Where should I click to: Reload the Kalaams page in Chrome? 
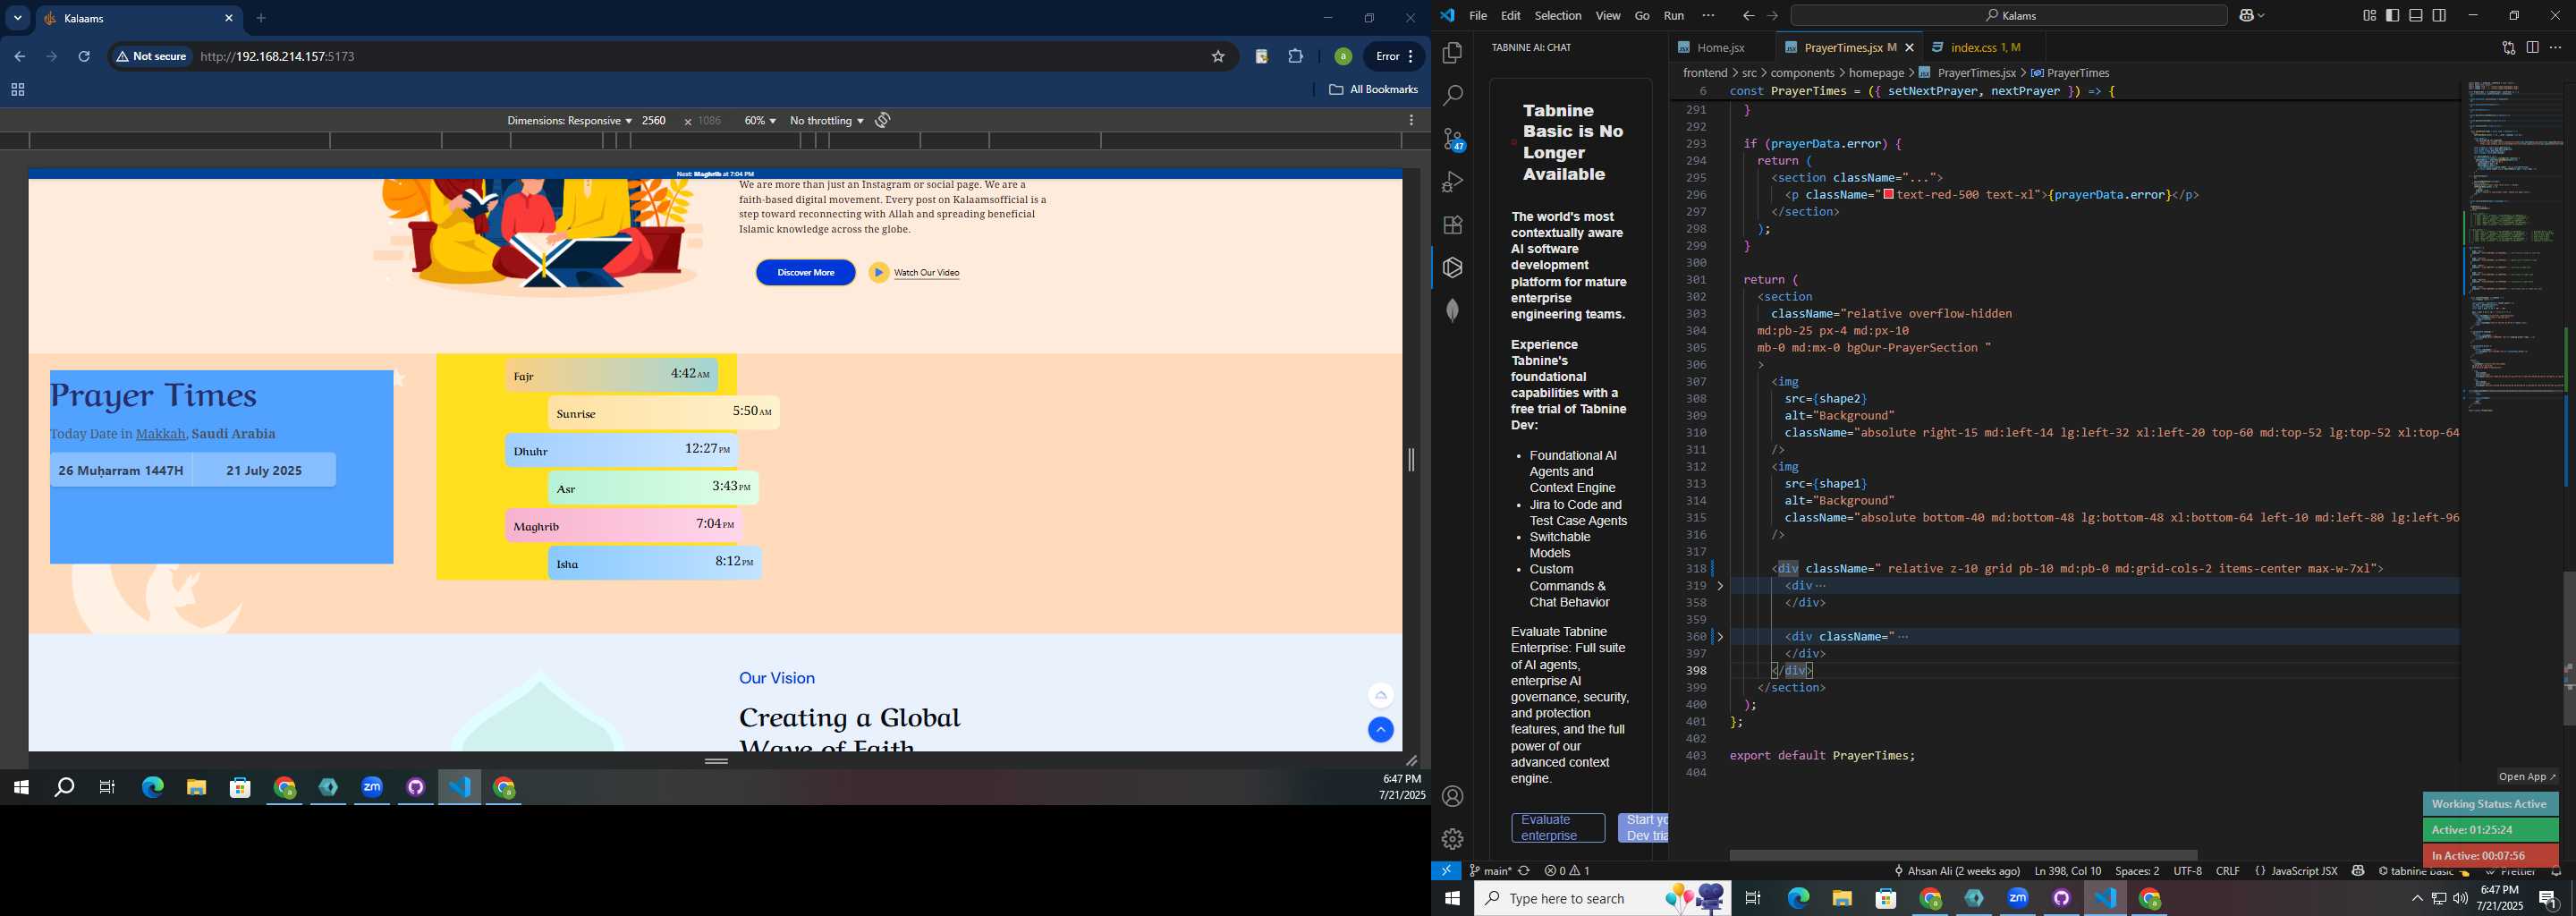click(85, 57)
